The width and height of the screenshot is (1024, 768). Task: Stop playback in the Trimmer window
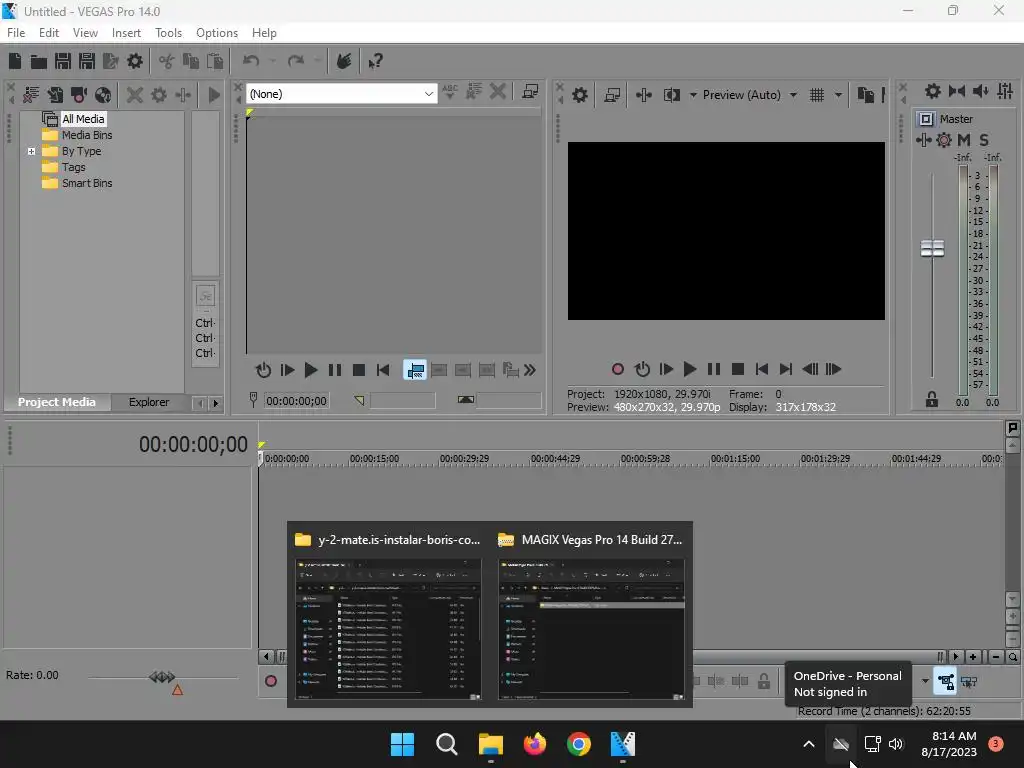[x=359, y=370]
